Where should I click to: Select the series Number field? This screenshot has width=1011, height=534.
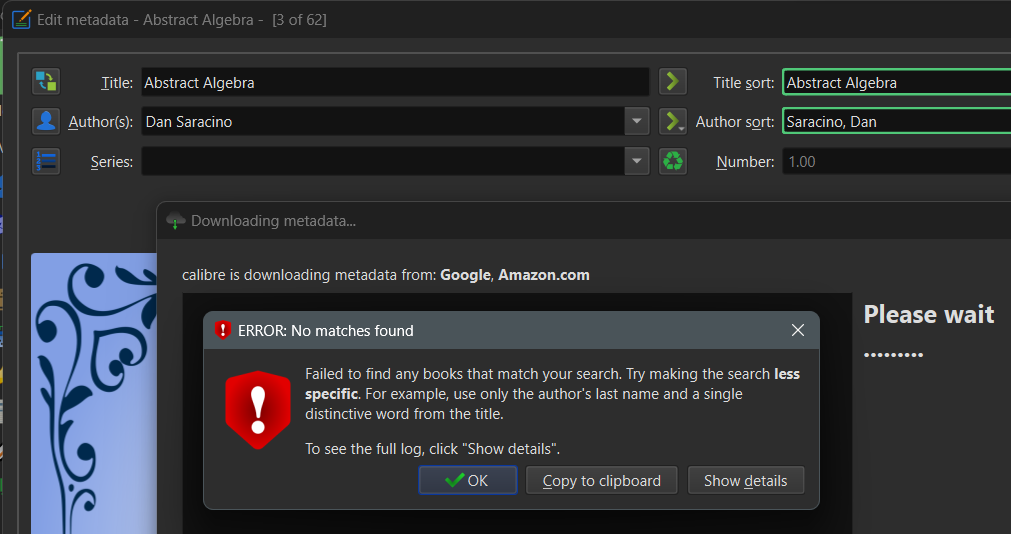pos(895,162)
